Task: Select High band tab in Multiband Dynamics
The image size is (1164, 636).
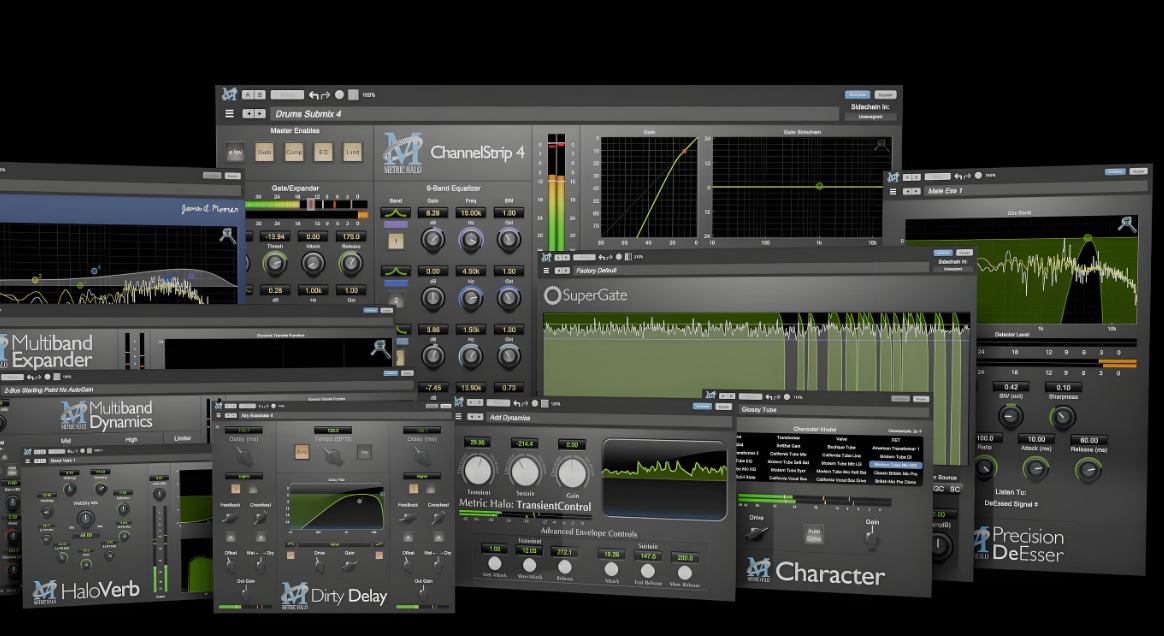Action: (131, 439)
